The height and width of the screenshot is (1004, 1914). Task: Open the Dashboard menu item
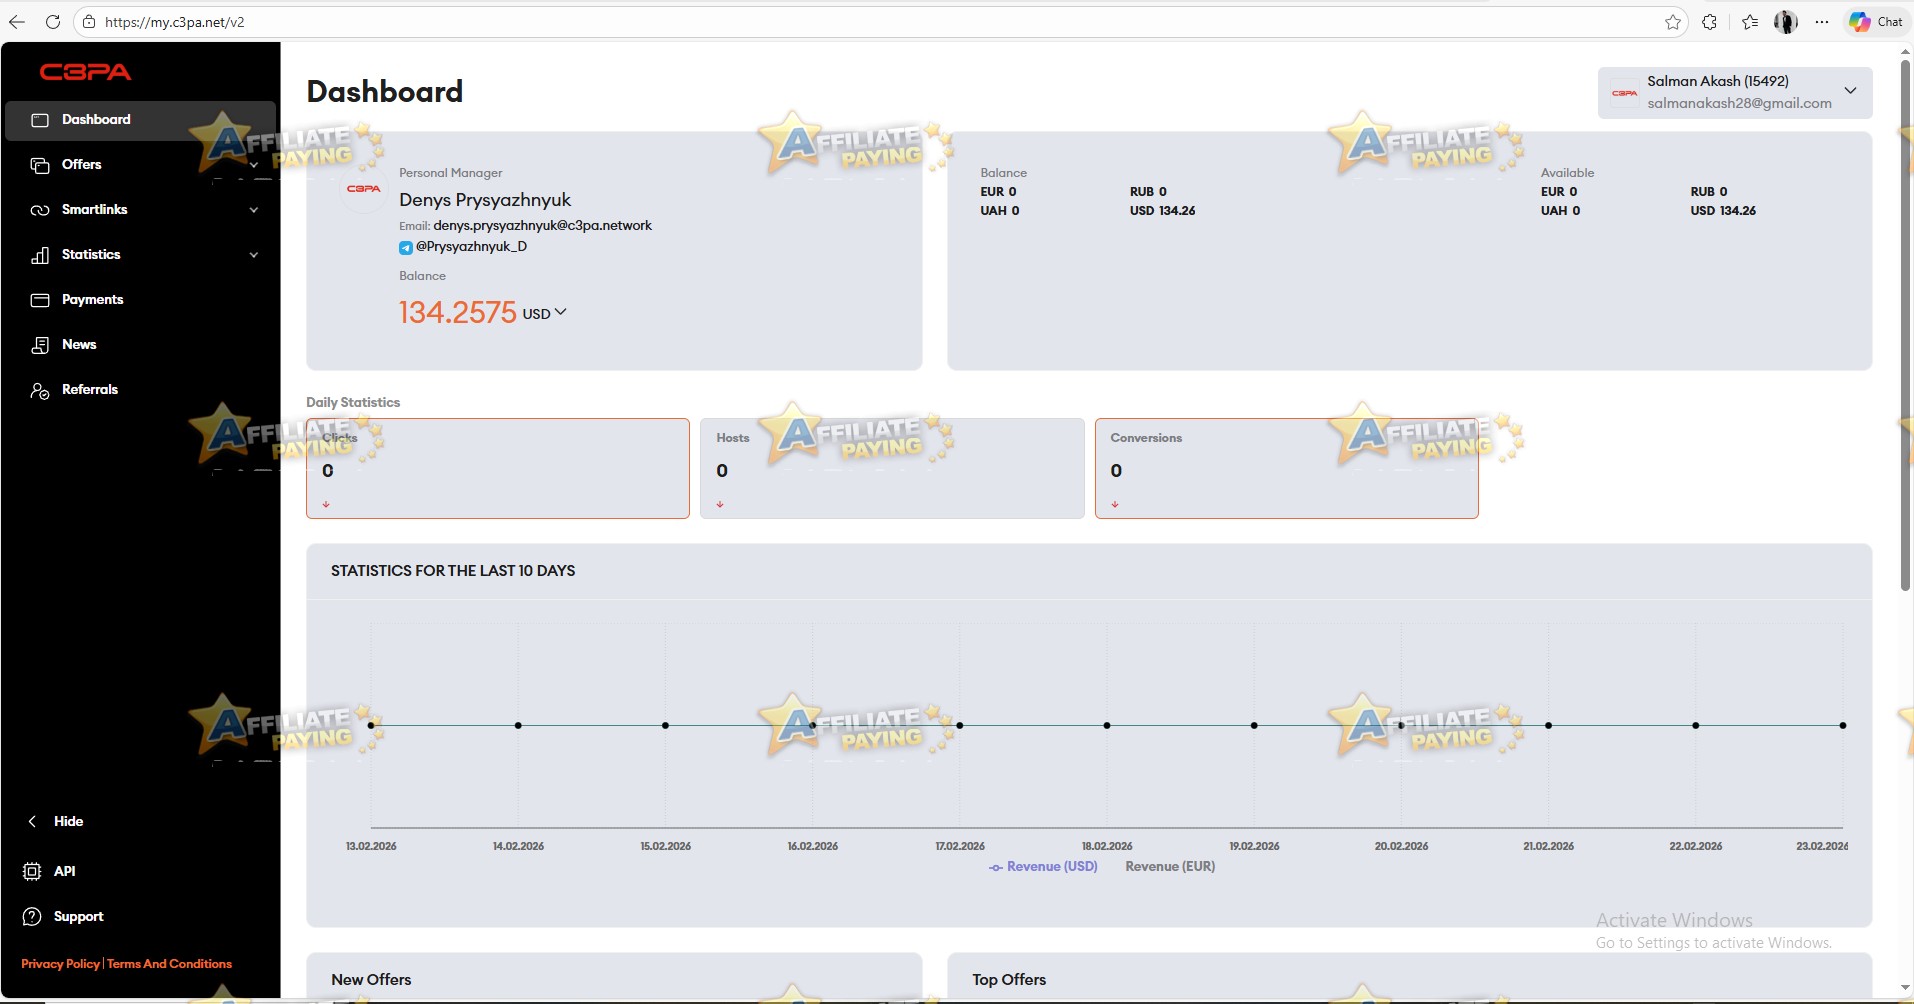point(140,120)
